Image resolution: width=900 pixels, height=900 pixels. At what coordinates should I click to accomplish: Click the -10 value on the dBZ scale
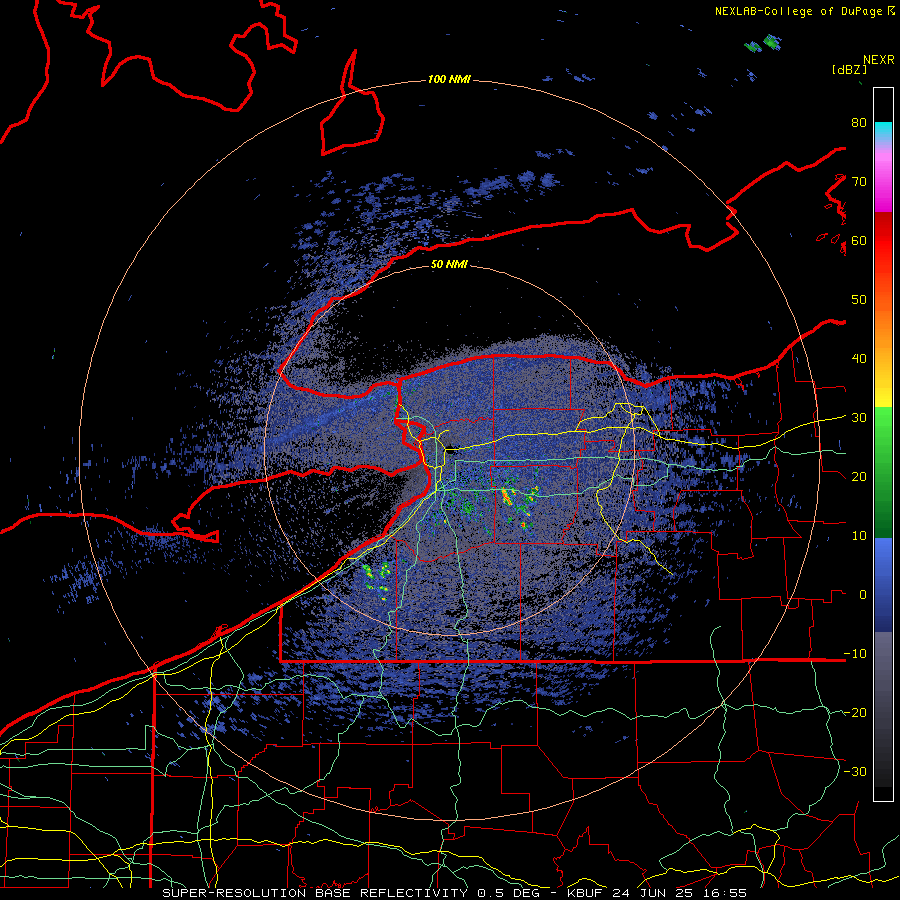click(x=855, y=654)
